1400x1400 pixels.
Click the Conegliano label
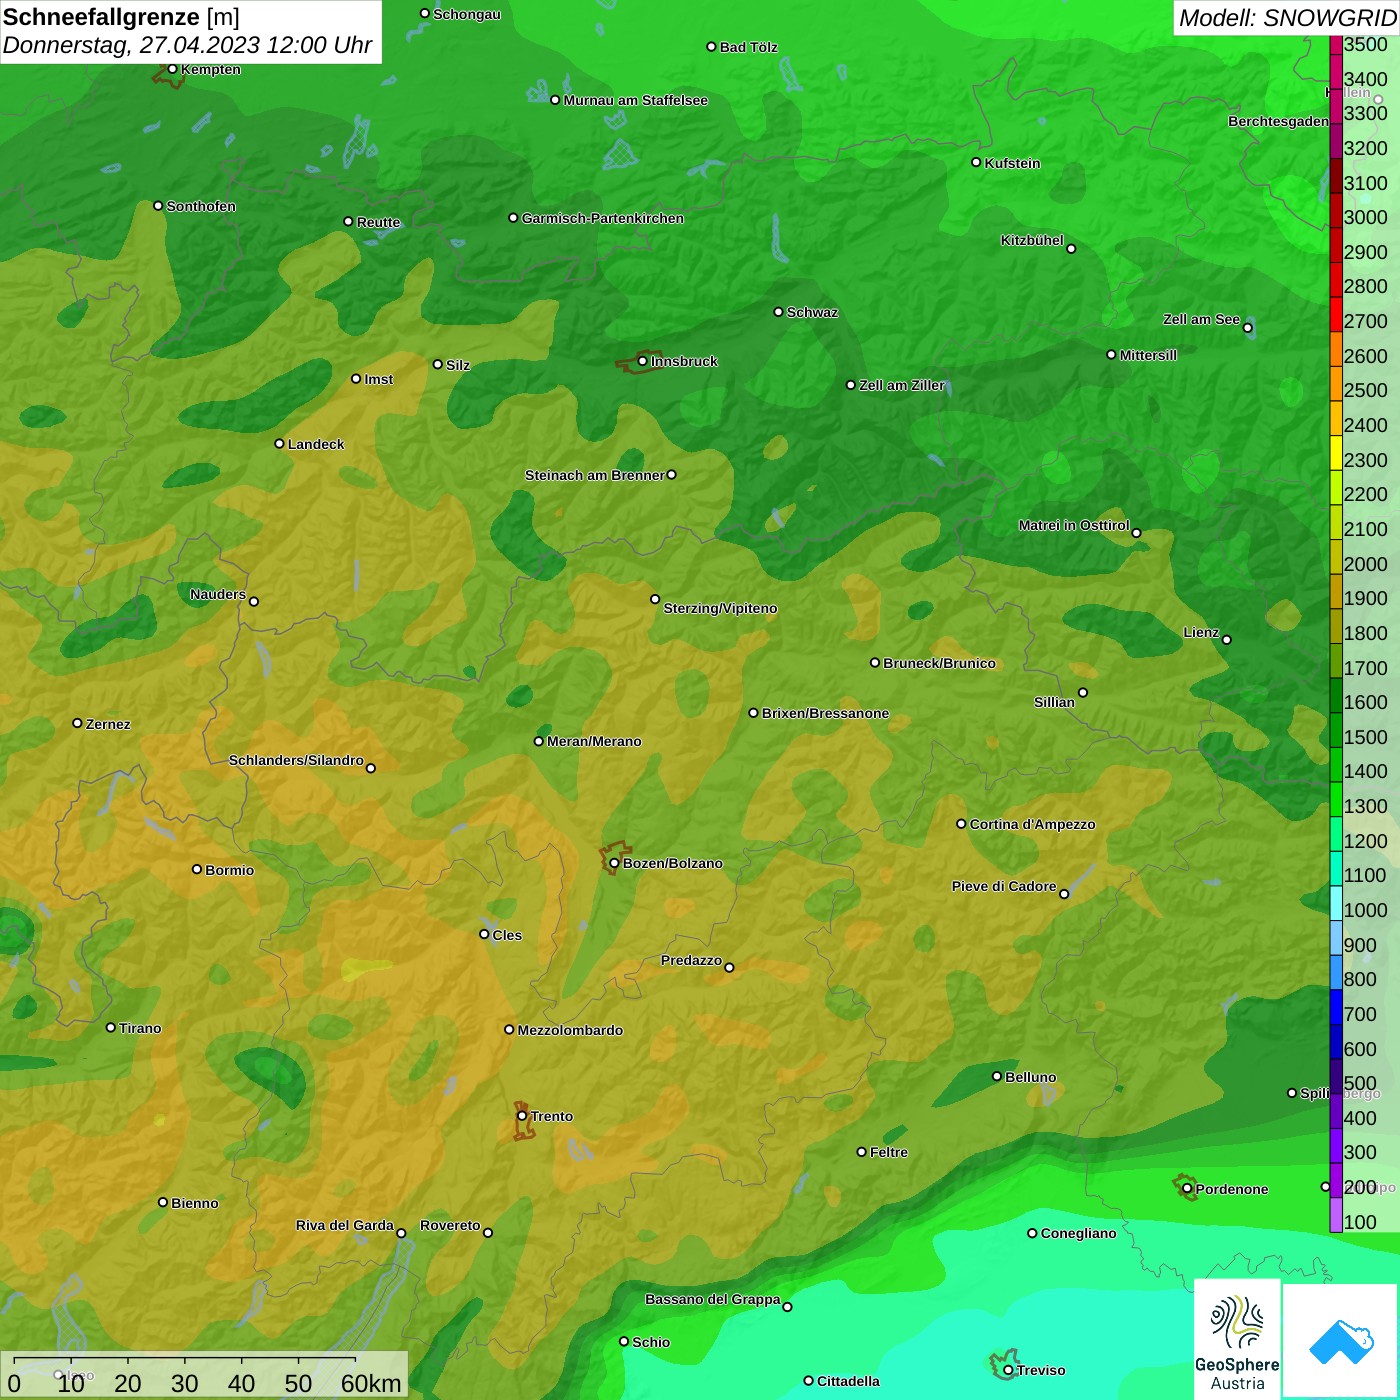(1078, 1233)
